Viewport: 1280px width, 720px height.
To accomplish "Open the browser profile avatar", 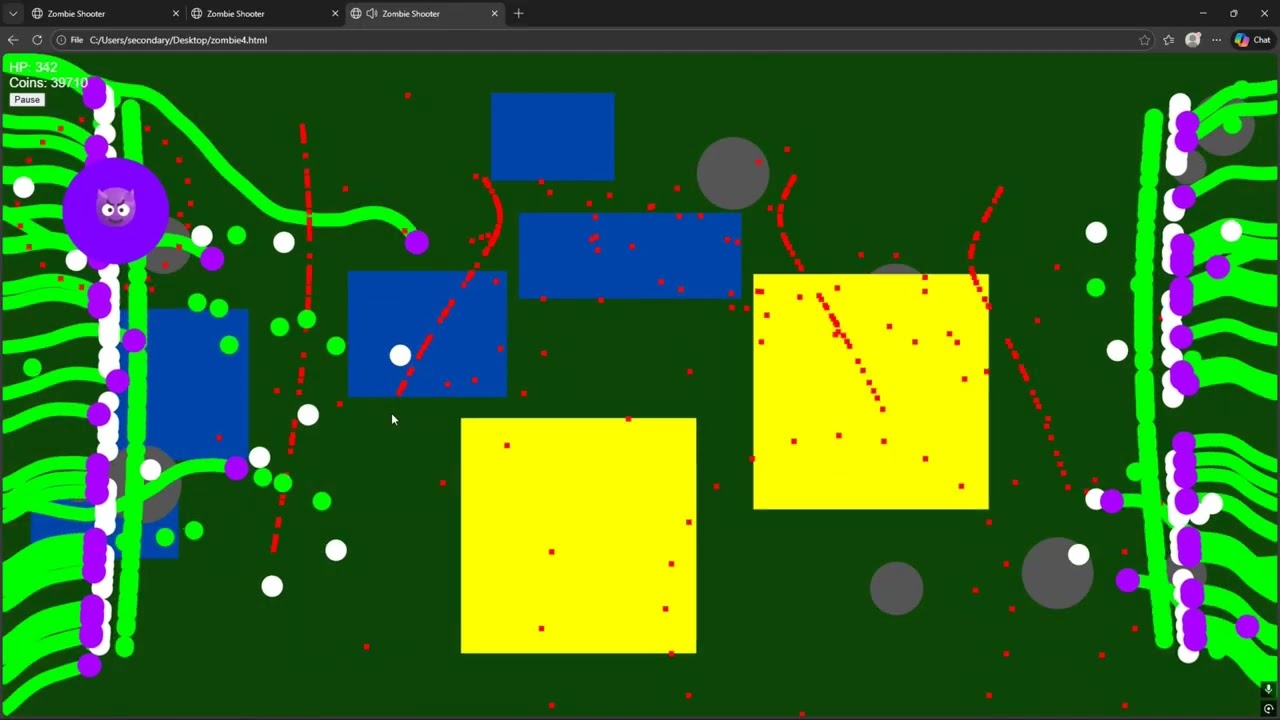I will click(x=1192, y=40).
